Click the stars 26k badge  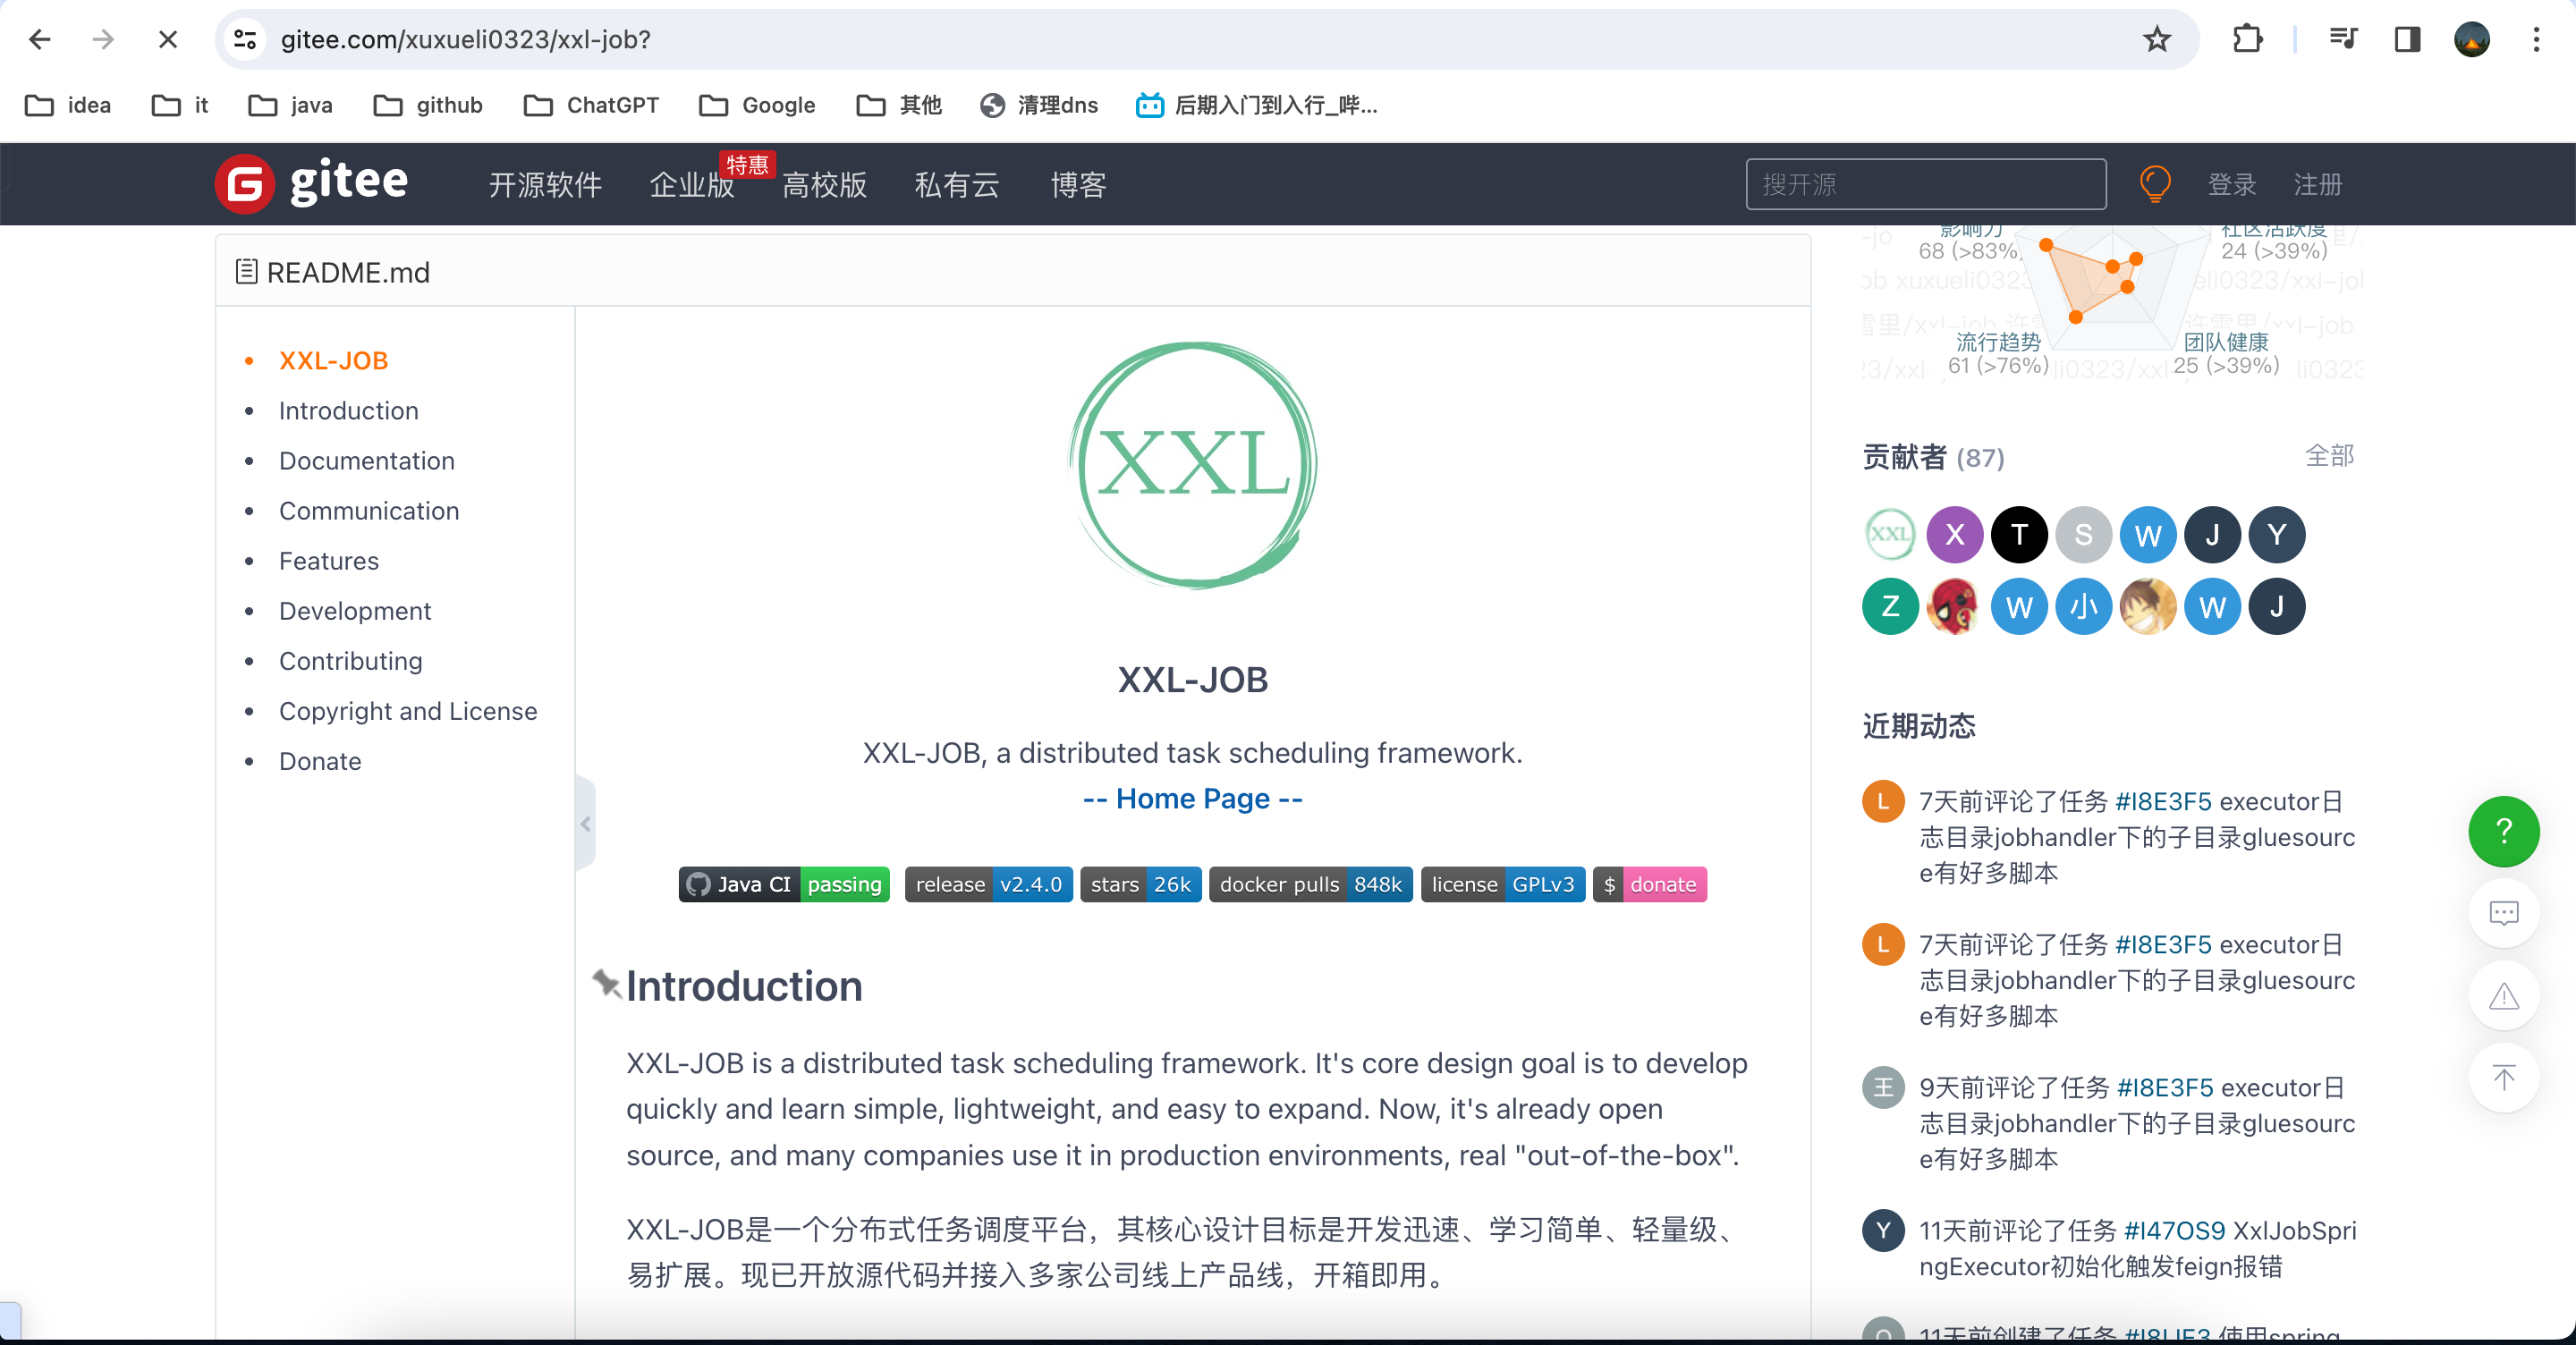1140,884
